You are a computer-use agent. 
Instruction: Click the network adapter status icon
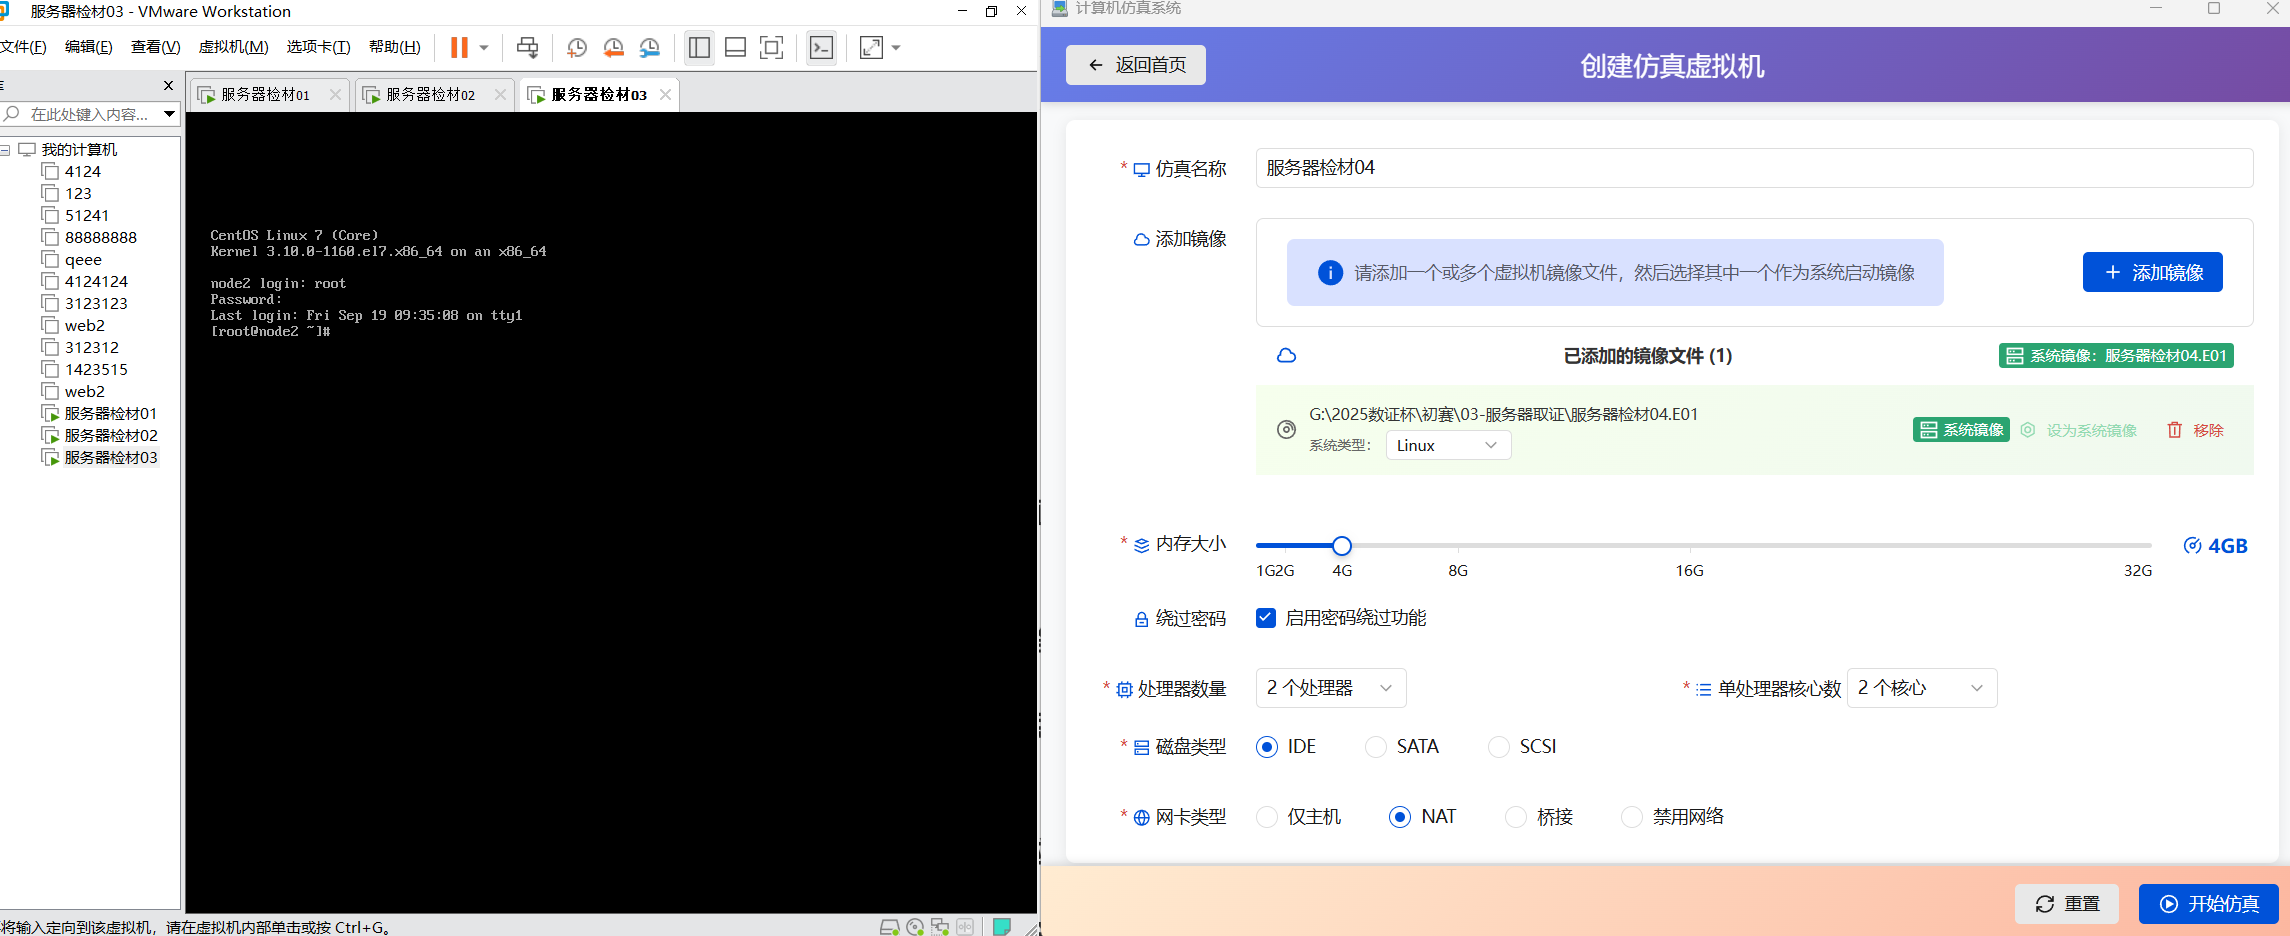(940, 927)
